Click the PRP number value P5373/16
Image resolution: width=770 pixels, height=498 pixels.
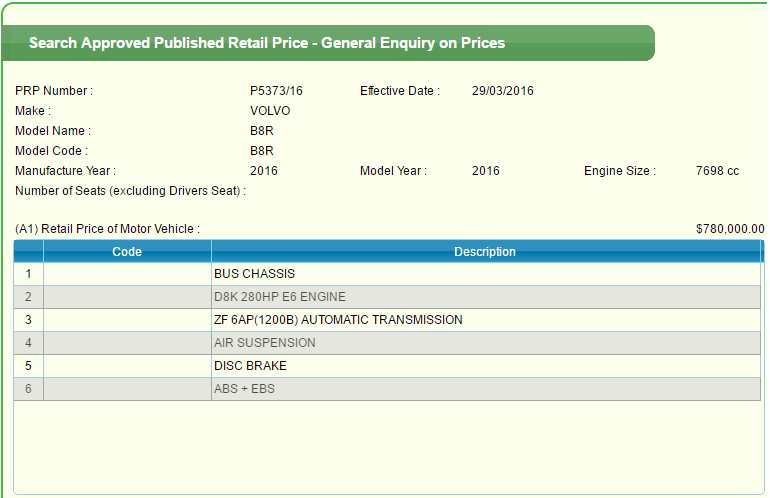tap(276, 91)
